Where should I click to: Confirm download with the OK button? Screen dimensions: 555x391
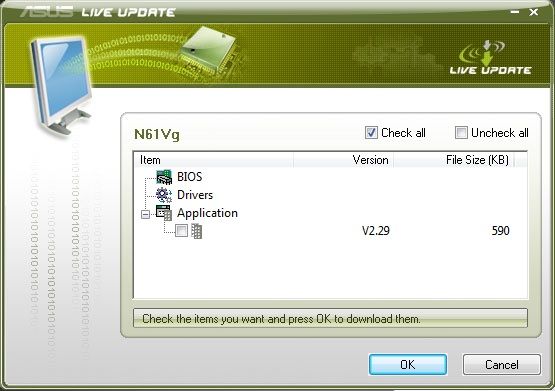408,364
